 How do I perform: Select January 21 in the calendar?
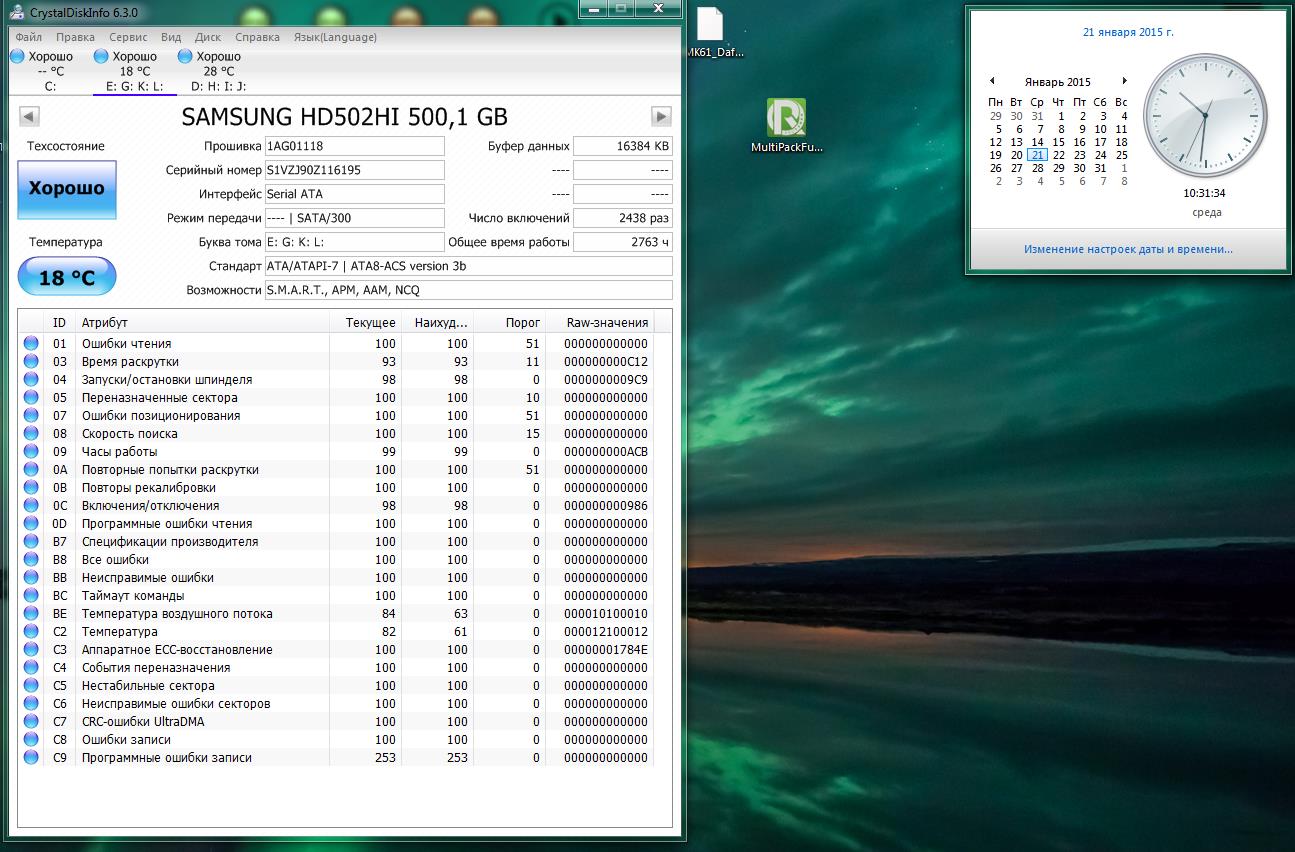pyautogui.click(x=1038, y=155)
